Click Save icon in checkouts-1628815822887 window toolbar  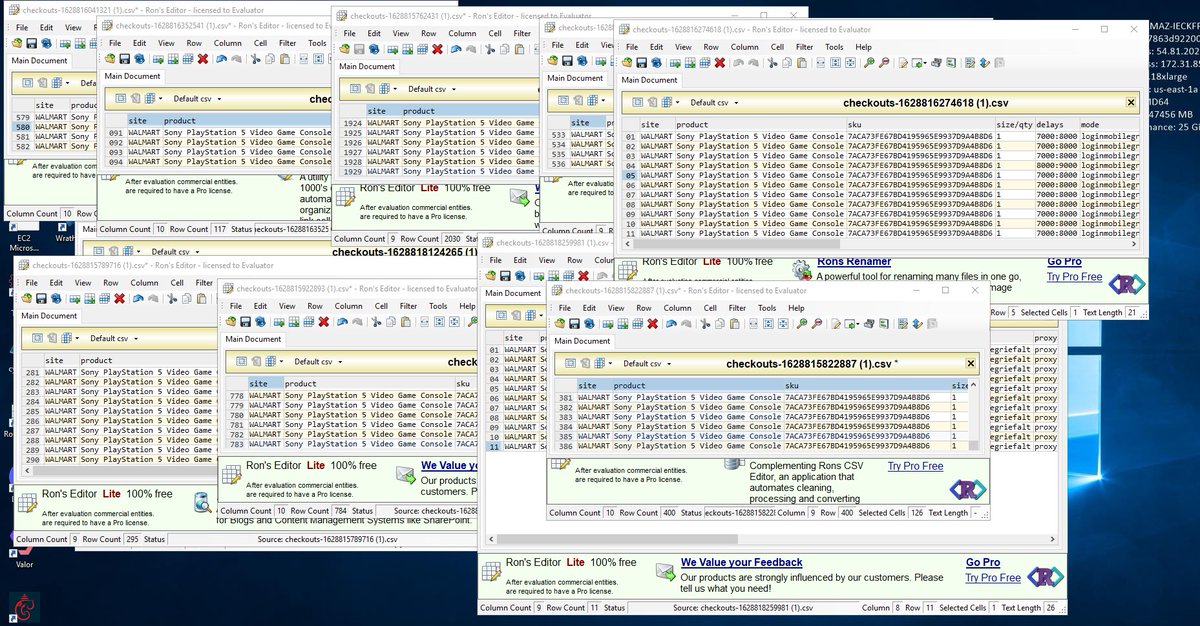point(574,324)
